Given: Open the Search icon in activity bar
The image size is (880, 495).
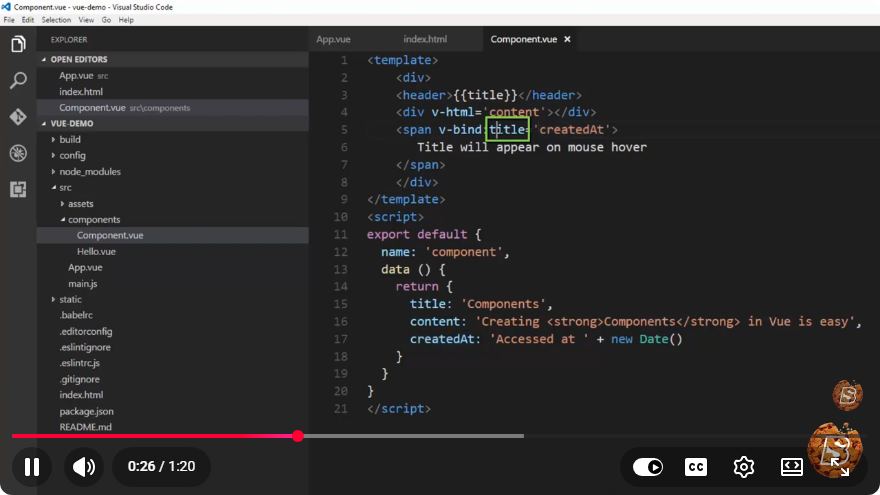Looking at the screenshot, I should 18,80.
